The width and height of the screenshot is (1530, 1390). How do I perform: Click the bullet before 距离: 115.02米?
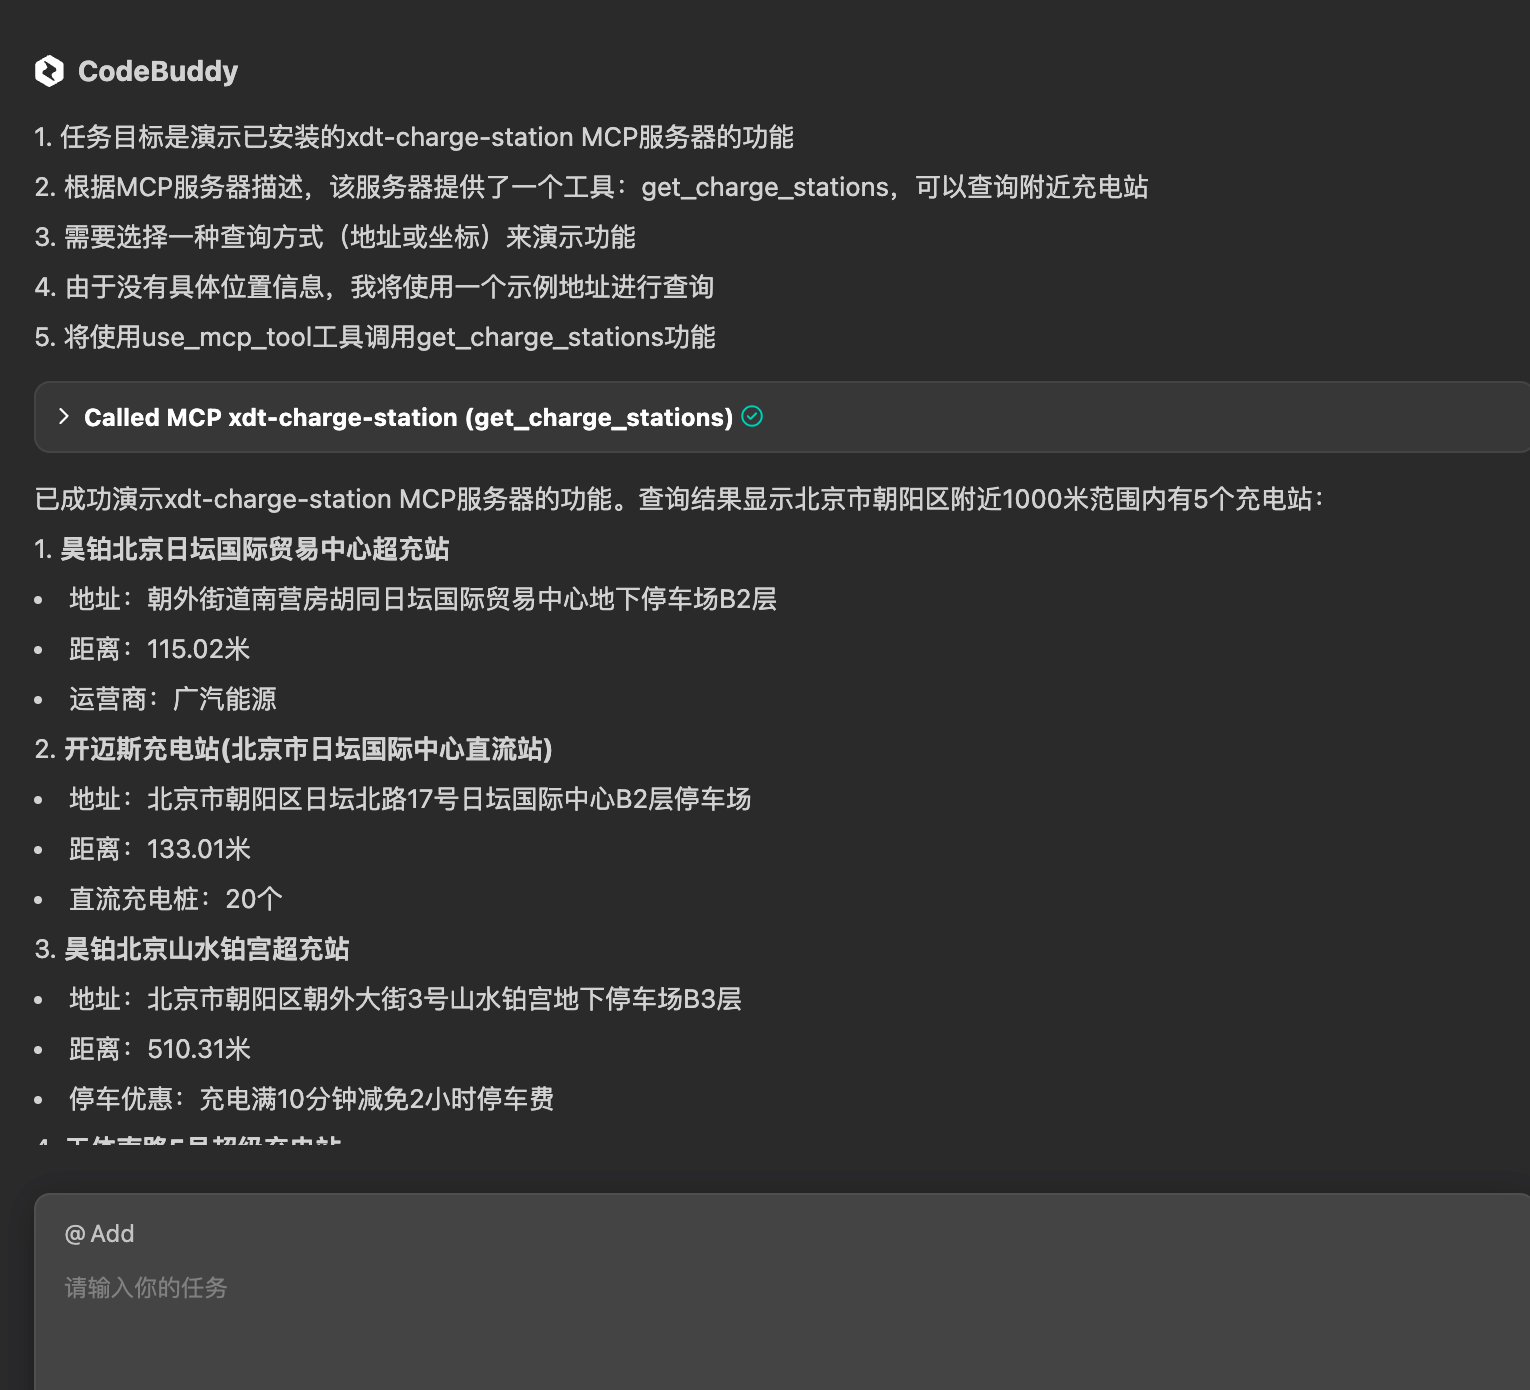(x=40, y=649)
